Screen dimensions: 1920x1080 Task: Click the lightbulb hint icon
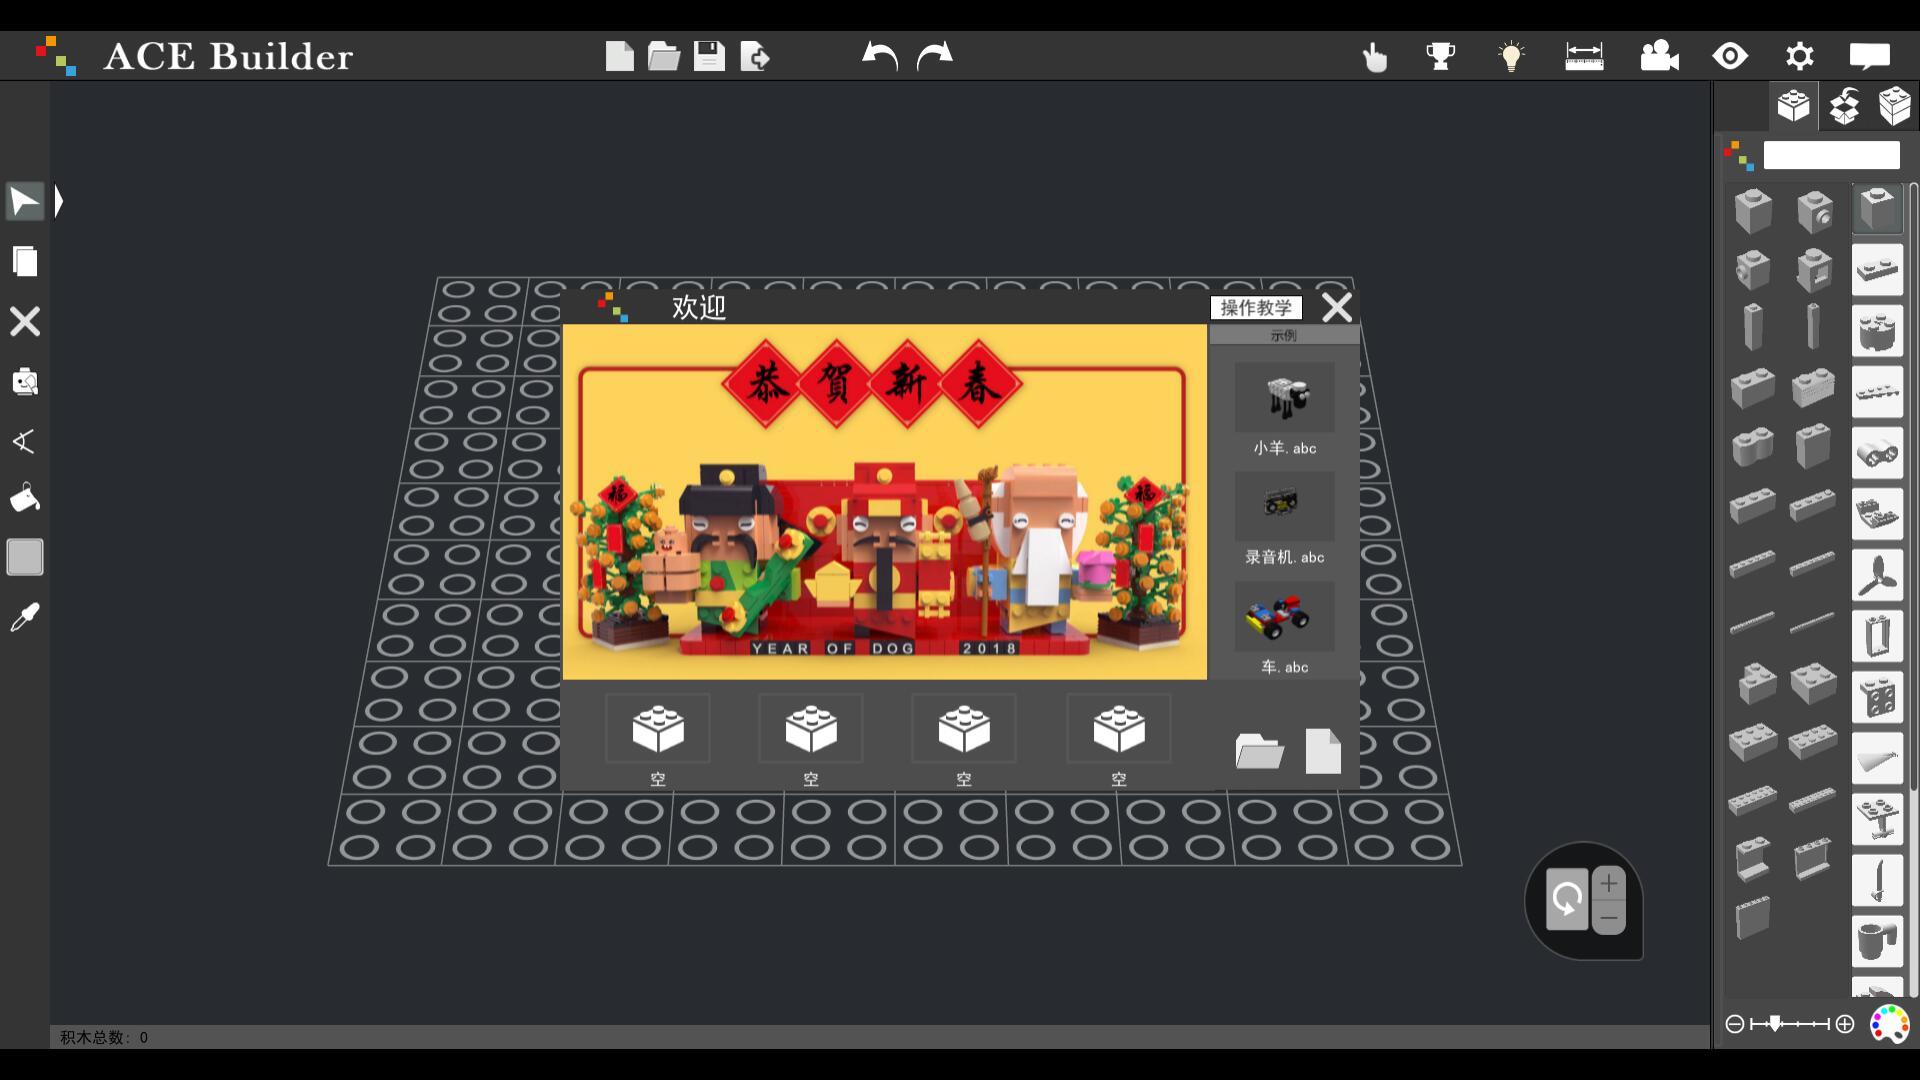tap(1511, 56)
